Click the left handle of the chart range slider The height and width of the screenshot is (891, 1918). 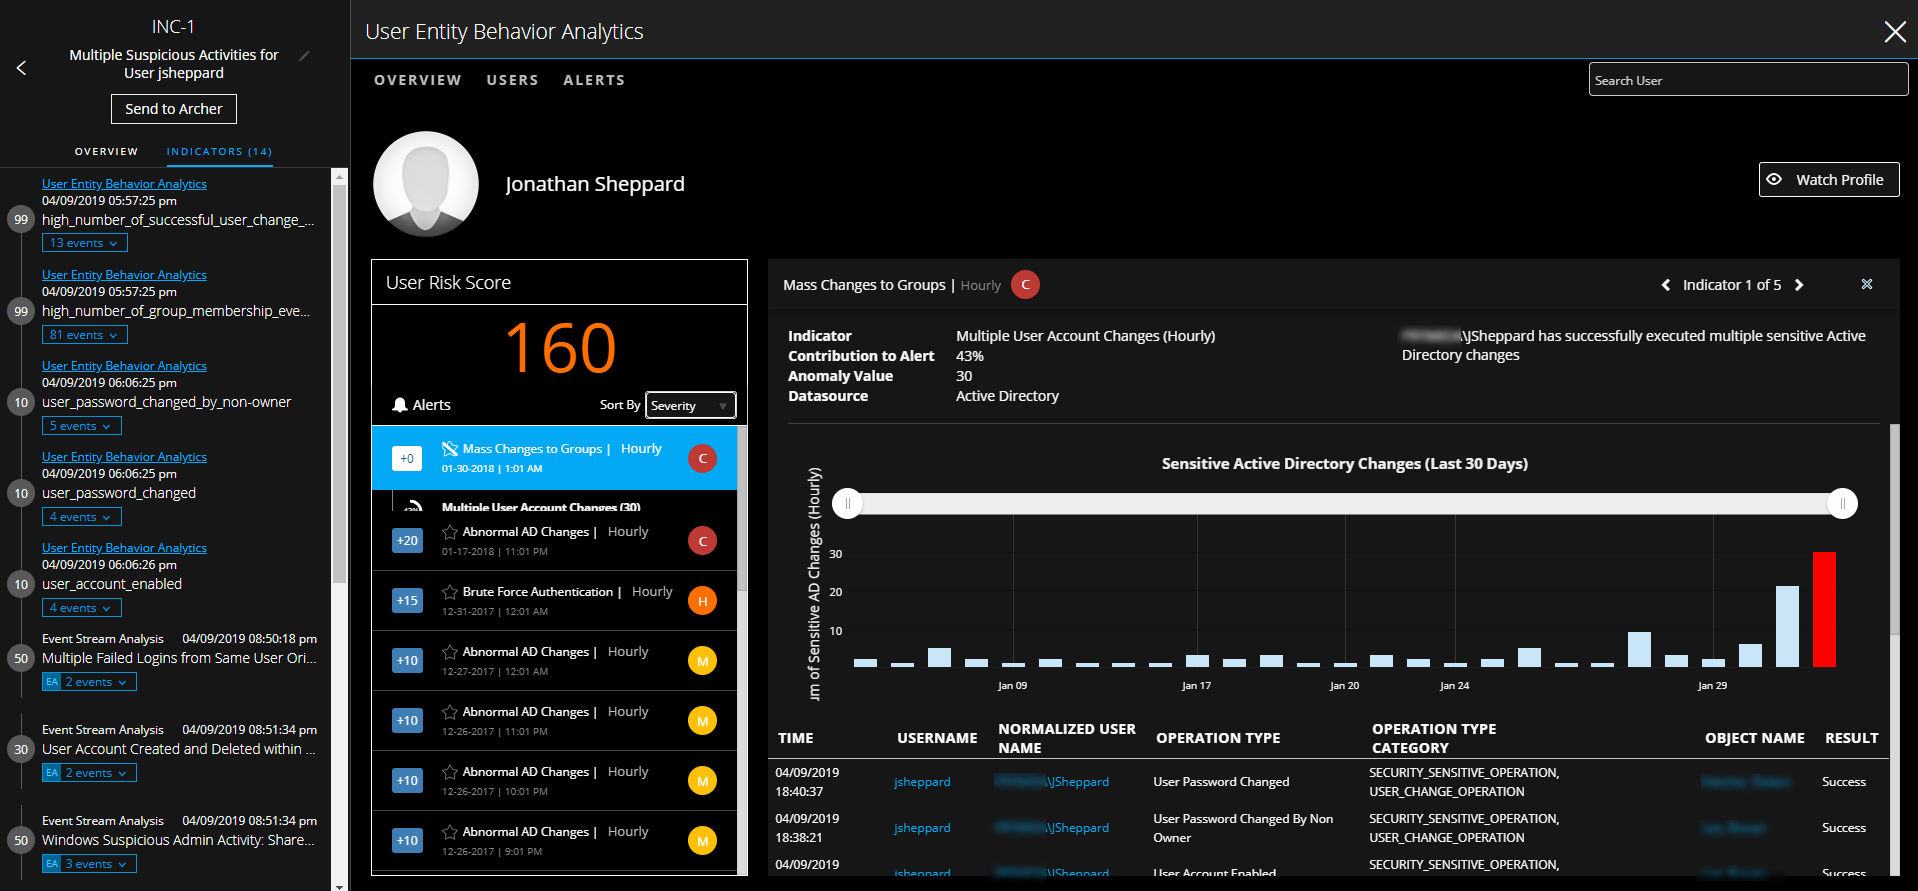point(847,503)
